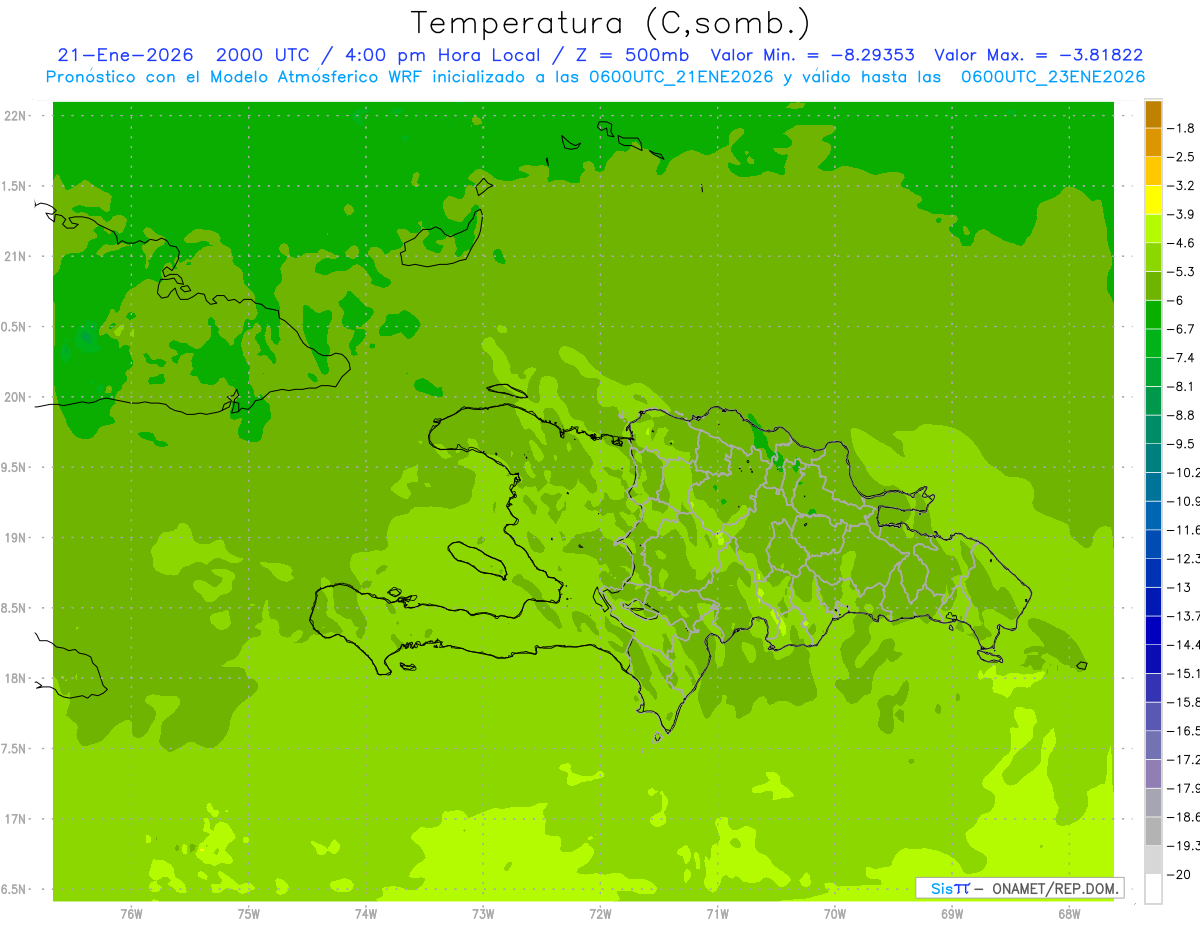Click the 74W longitude label
1200x927 pixels.
point(366,914)
